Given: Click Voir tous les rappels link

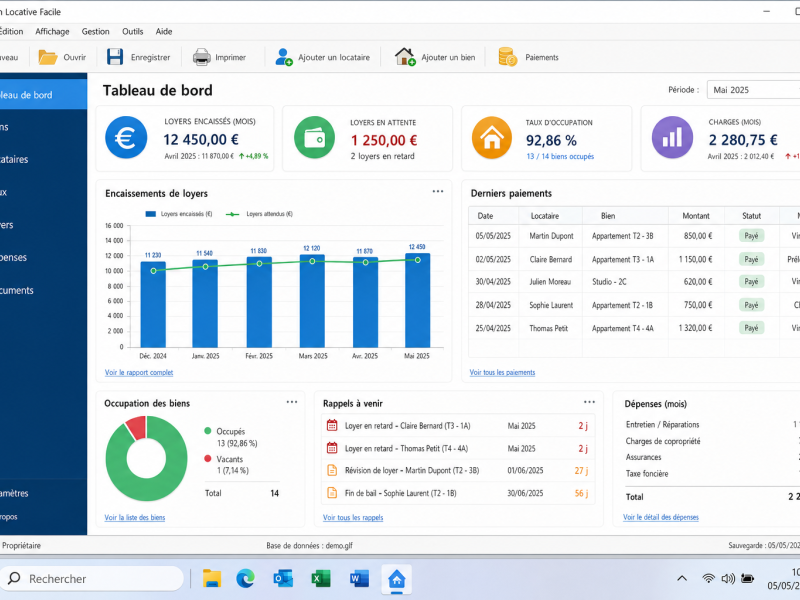Looking at the screenshot, I should (353, 517).
